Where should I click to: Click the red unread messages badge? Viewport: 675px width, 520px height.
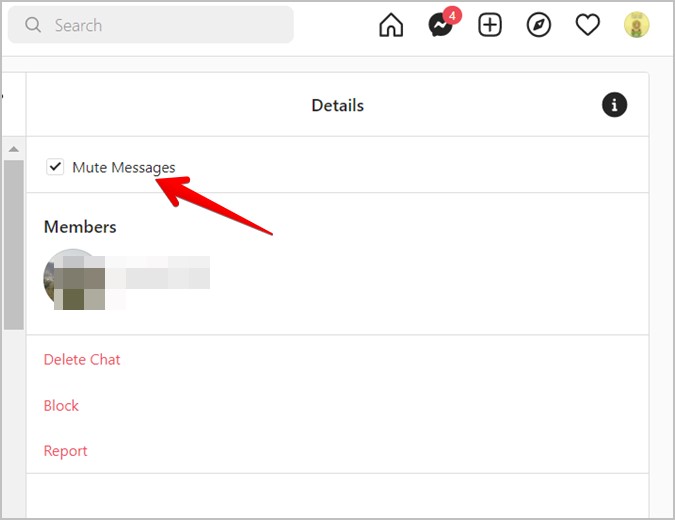(x=452, y=16)
